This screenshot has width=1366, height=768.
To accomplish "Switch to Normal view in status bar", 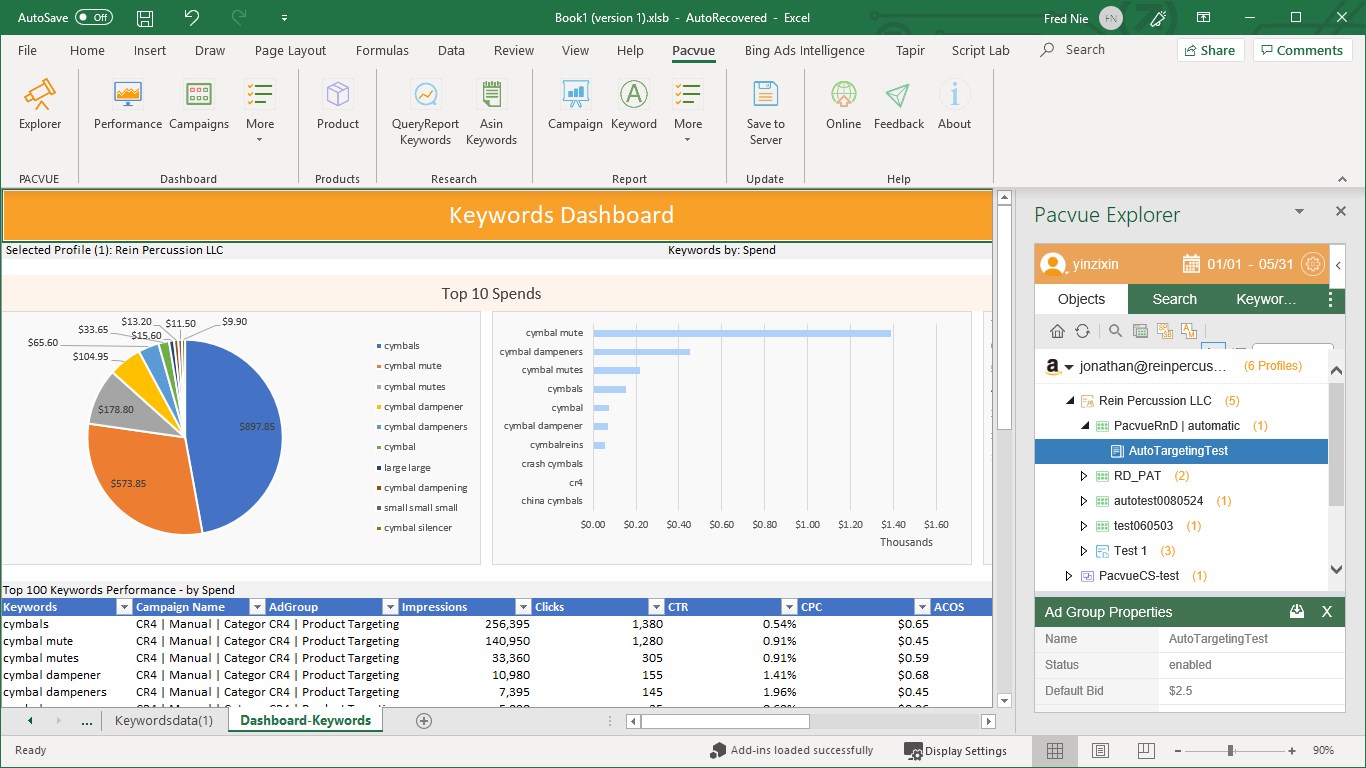I will point(1055,750).
